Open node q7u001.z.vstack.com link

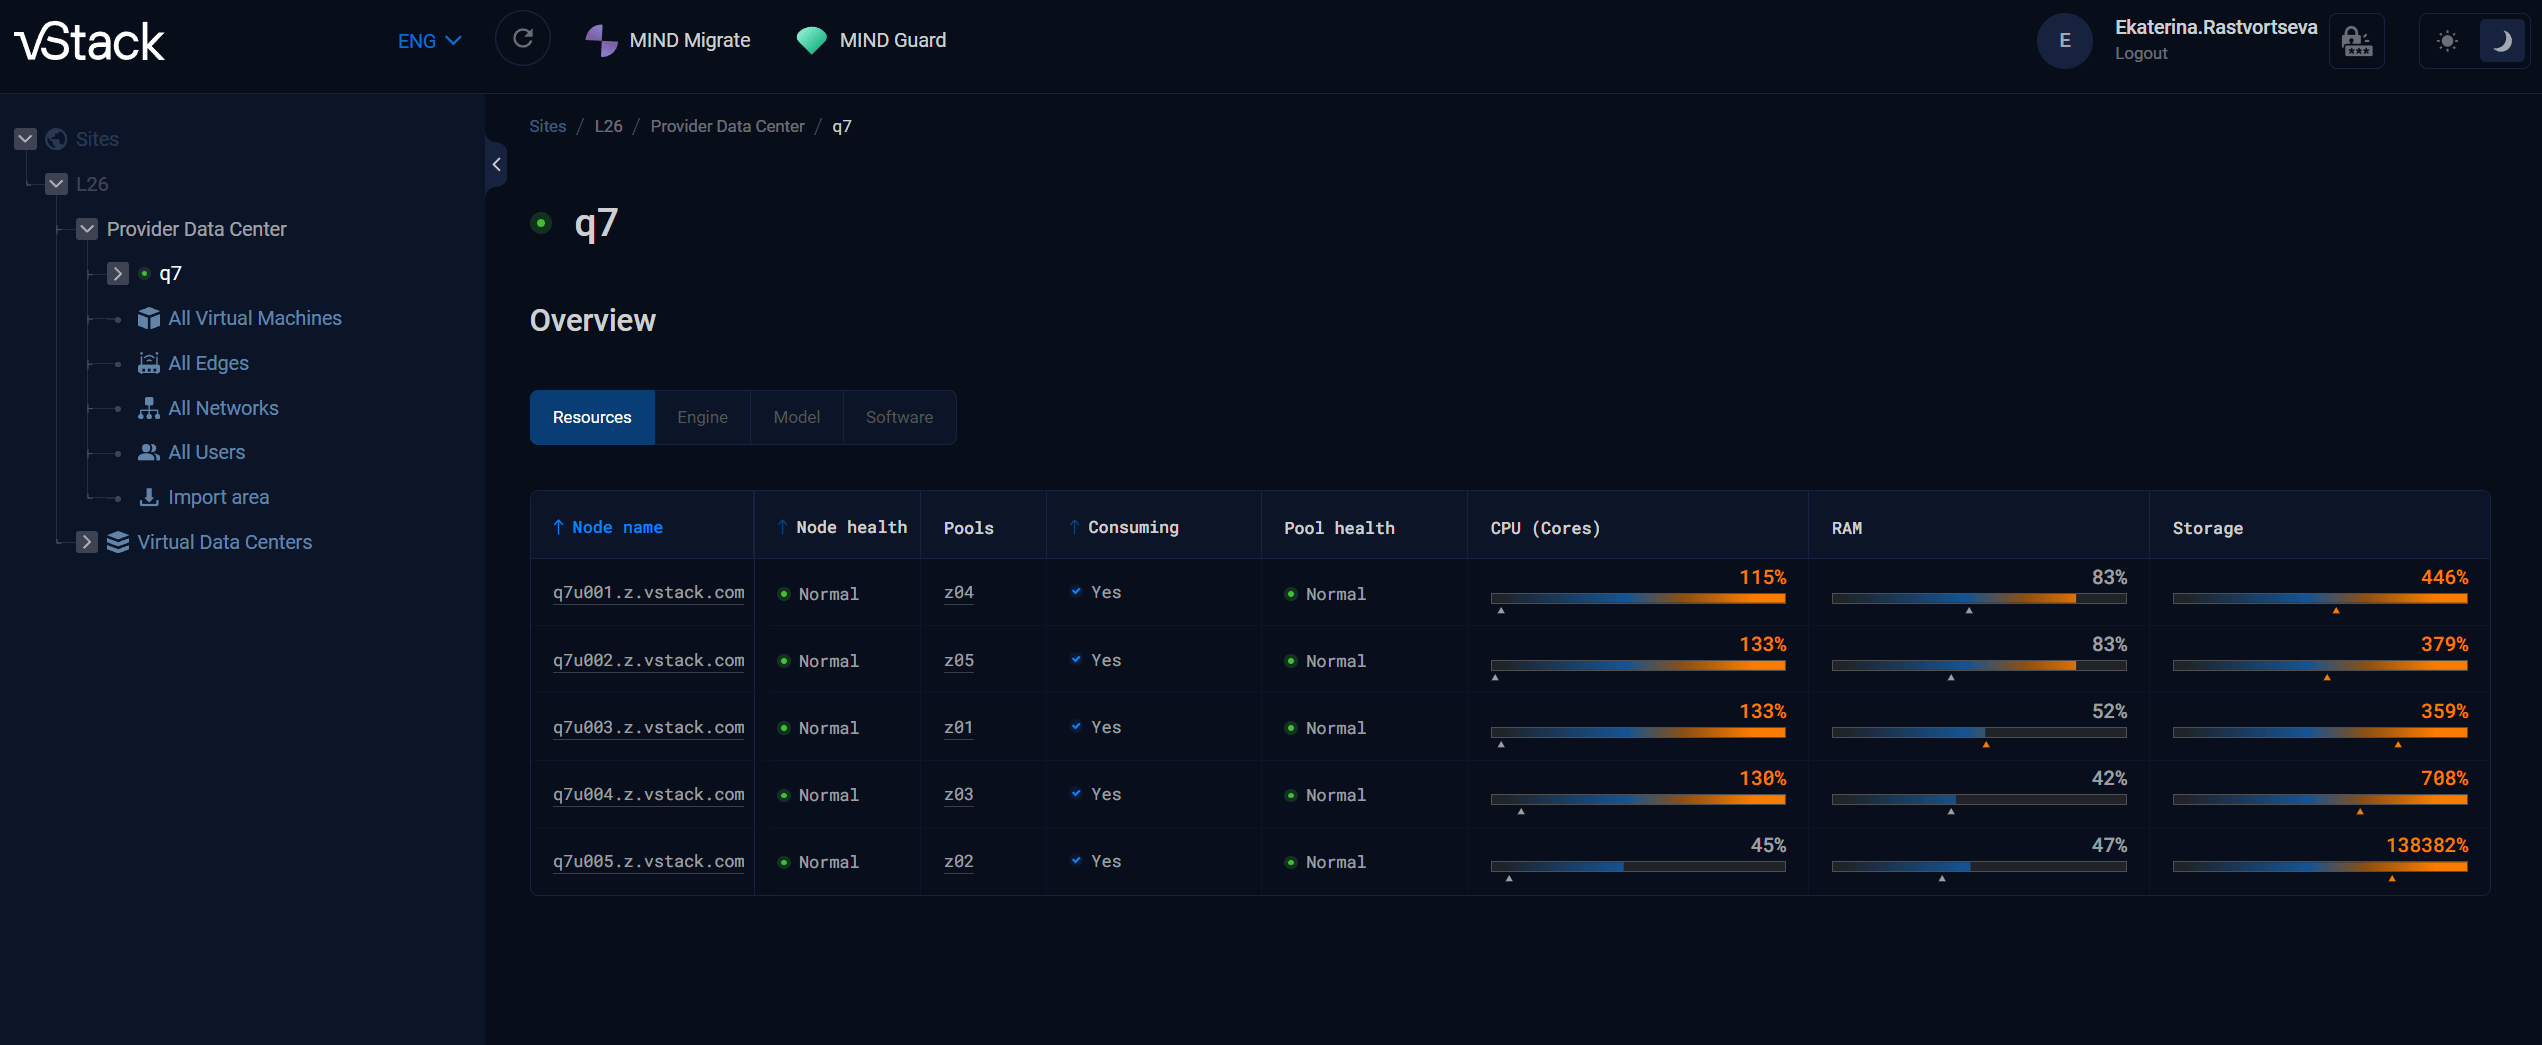tap(648, 593)
